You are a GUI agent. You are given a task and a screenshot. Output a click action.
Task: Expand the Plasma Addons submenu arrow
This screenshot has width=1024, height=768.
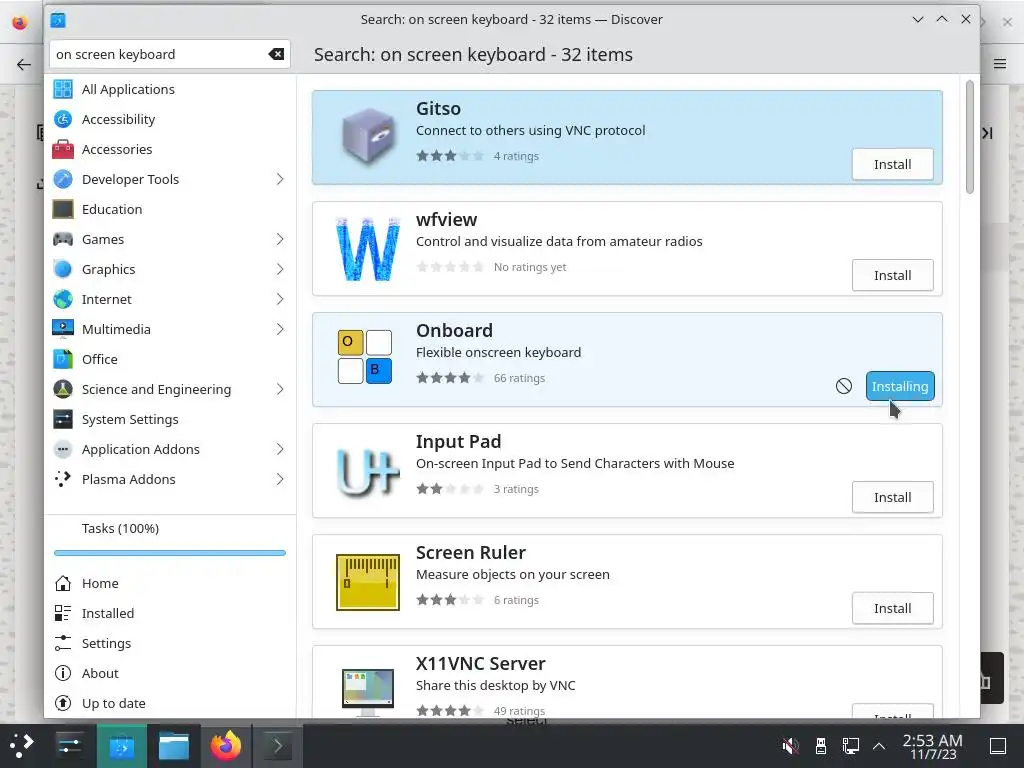click(280, 479)
